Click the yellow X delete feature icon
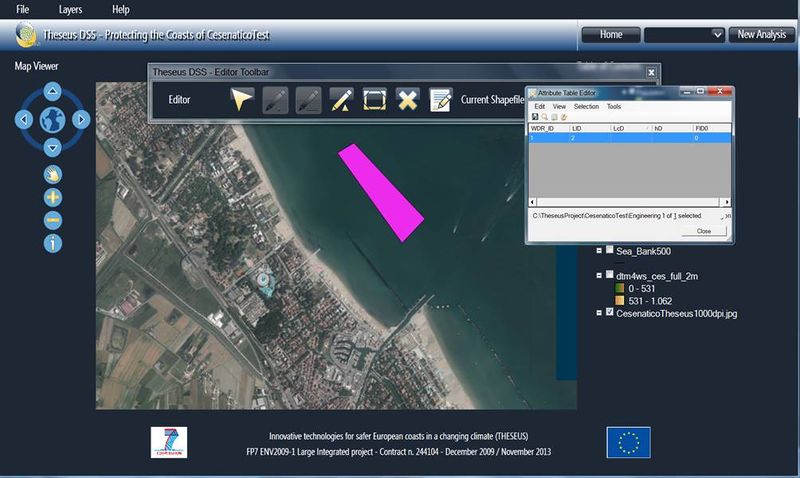This screenshot has width=800, height=478. click(407, 99)
